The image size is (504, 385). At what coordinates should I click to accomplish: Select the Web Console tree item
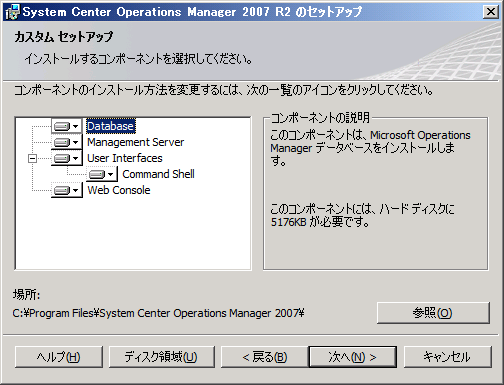click(x=119, y=190)
